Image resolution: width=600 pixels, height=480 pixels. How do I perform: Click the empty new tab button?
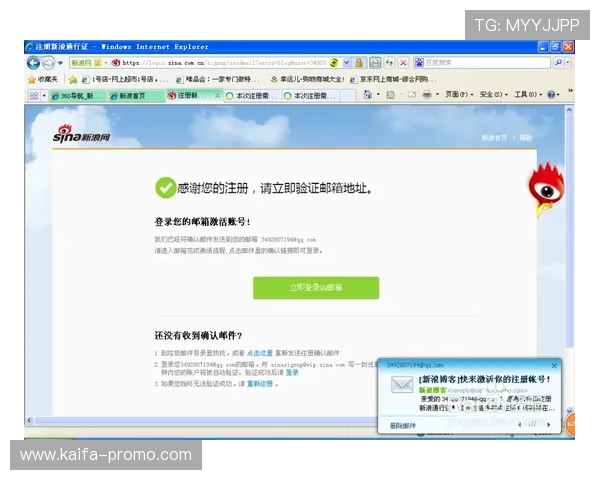(347, 96)
